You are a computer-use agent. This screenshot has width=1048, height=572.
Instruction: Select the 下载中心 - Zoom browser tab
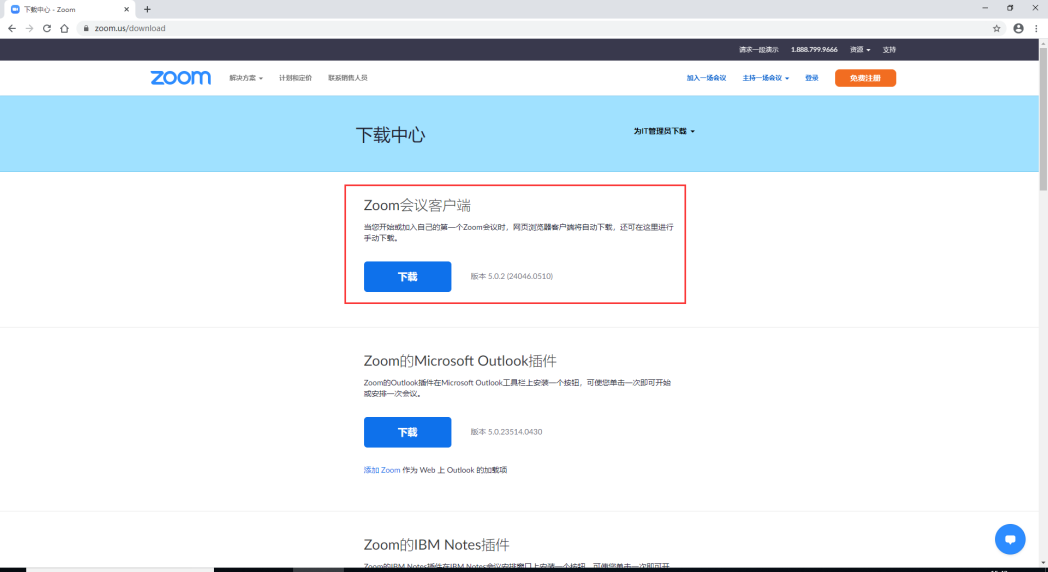point(70,9)
